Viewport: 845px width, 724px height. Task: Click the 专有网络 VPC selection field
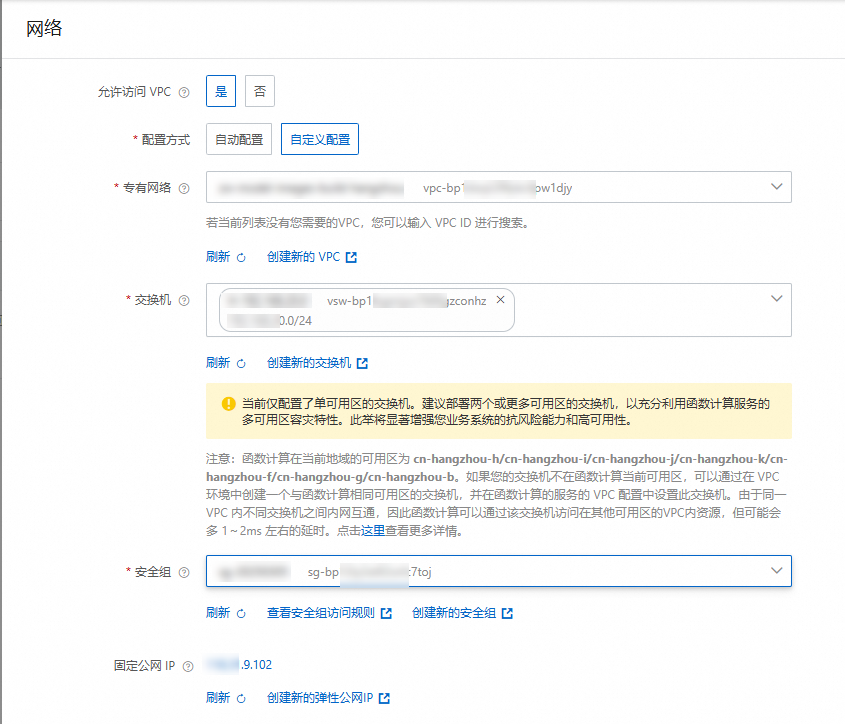(x=498, y=187)
